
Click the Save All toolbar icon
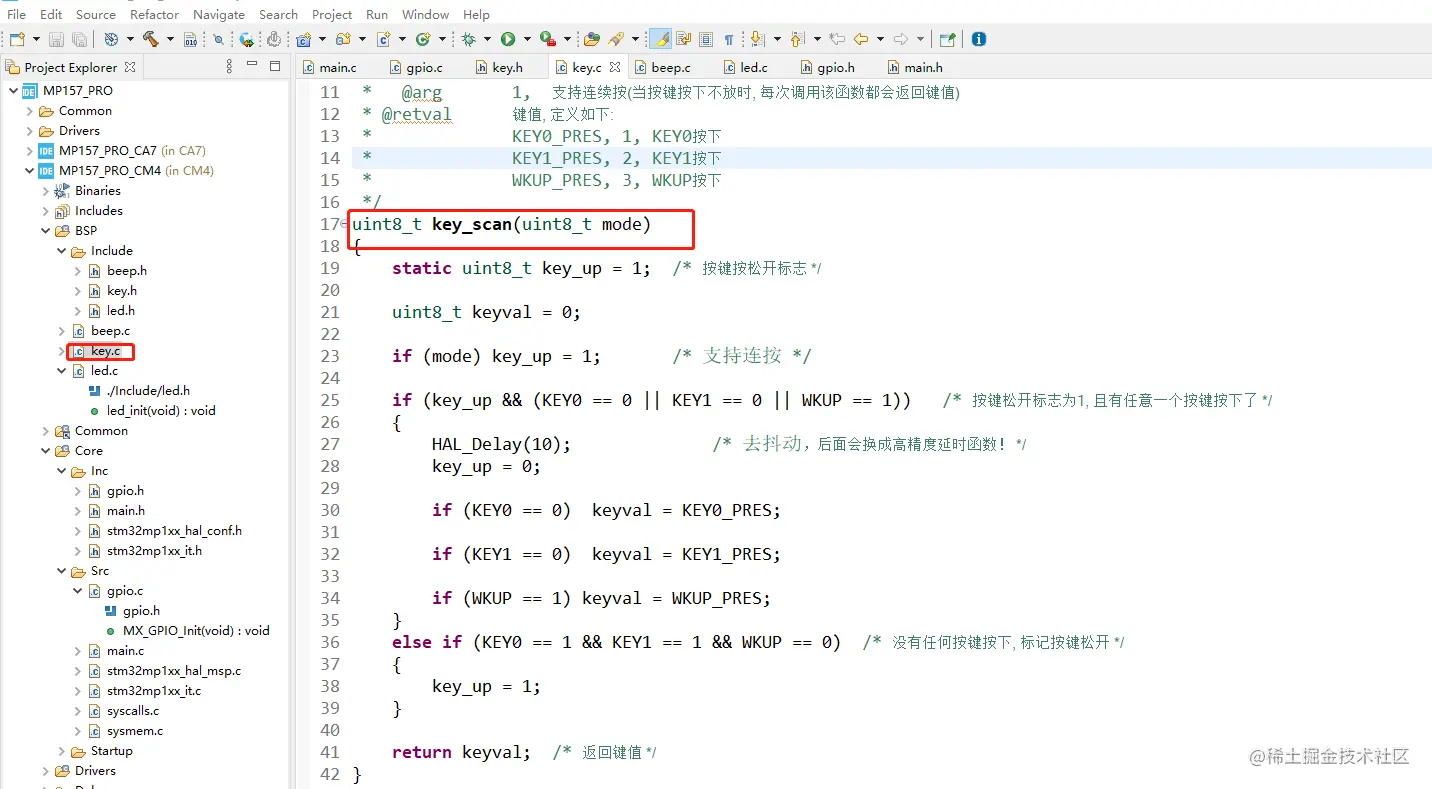(78, 39)
